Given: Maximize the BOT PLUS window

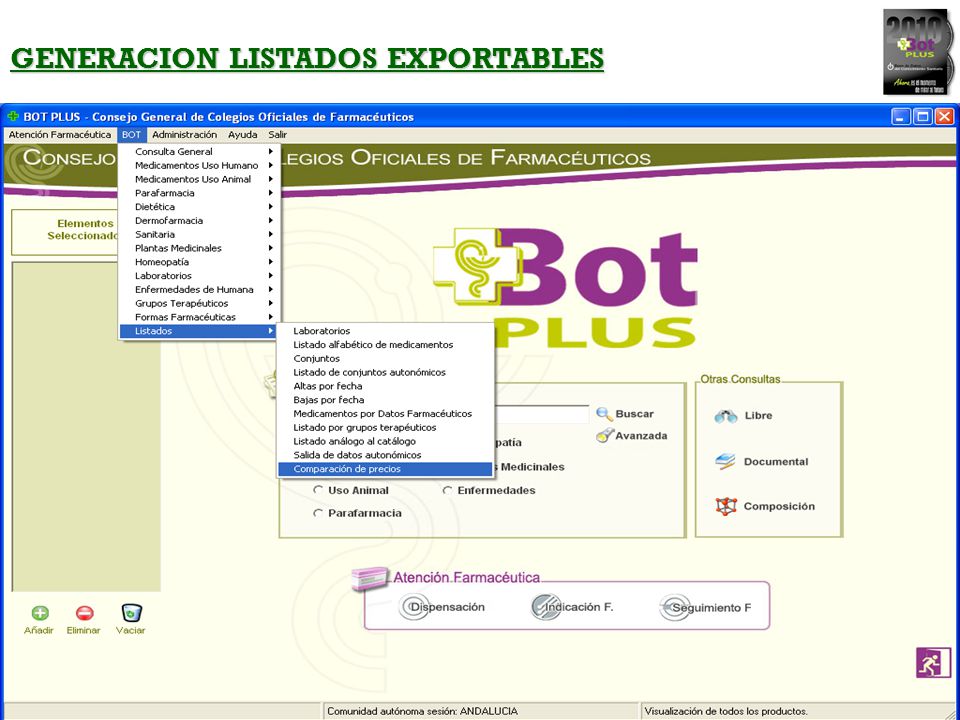Looking at the screenshot, I should pyautogui.click(x=923, y=116).
